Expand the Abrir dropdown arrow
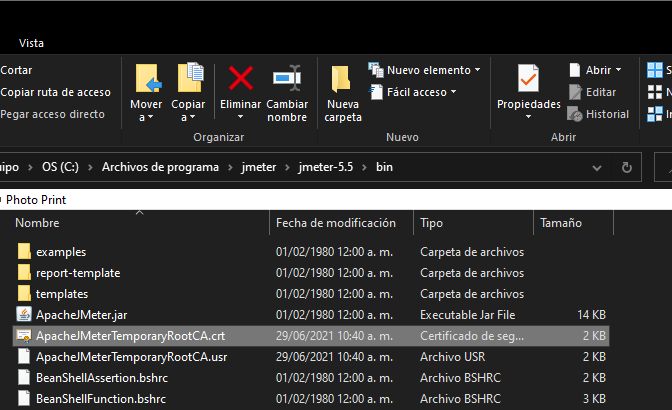Screen dimensions: 672x410 point(618,70)
